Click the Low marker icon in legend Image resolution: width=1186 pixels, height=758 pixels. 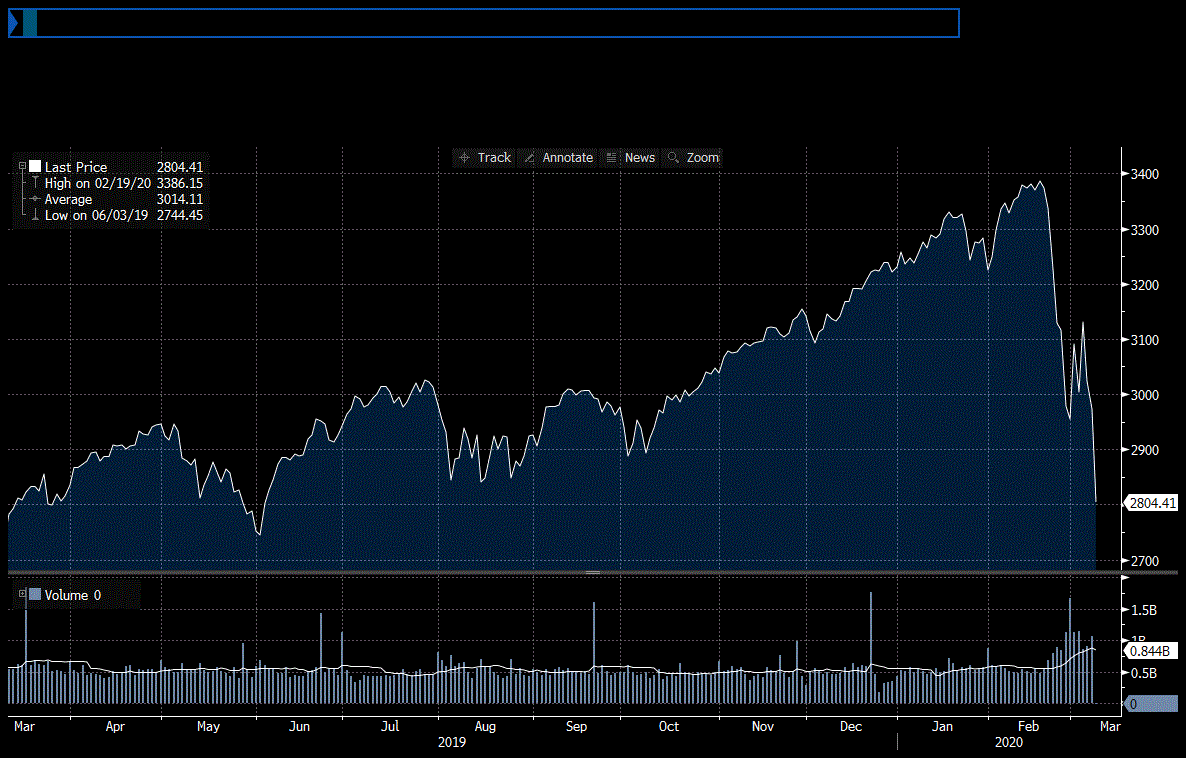point(35,215)
